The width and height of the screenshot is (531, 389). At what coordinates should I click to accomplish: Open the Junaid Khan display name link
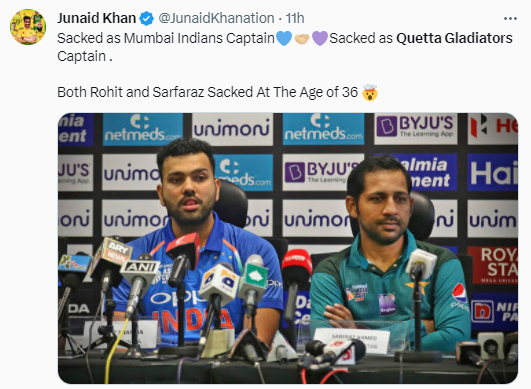pyautogui.click(x=97, y=18)
